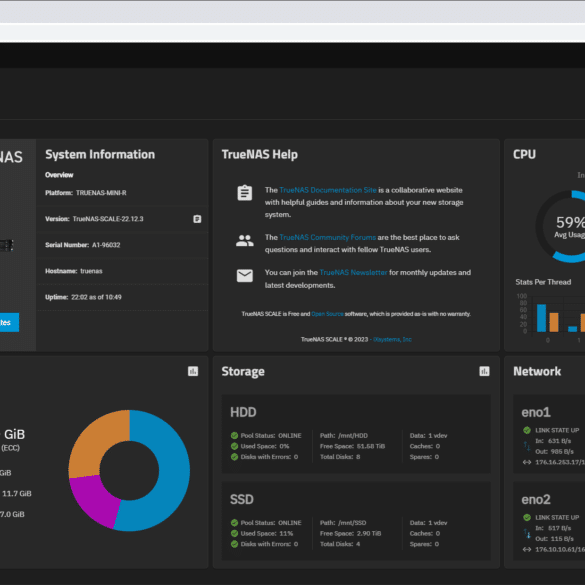The height and width of the screenshot is (585, 585).
Task: Click the CPU 59% usage gauge
Action: [561, 226]
